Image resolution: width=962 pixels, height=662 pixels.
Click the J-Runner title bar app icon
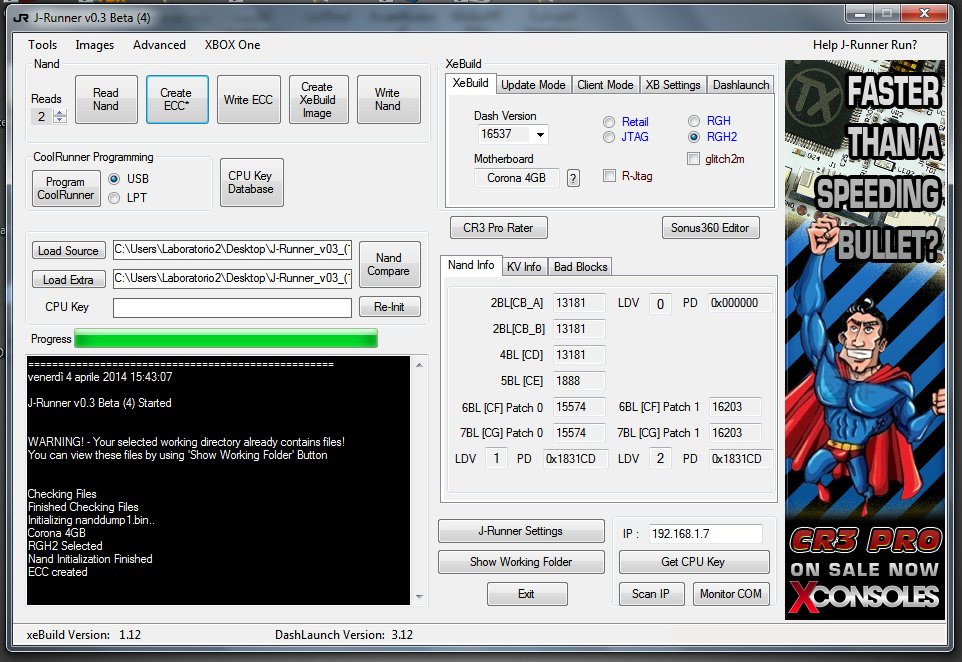click(21, 14)
